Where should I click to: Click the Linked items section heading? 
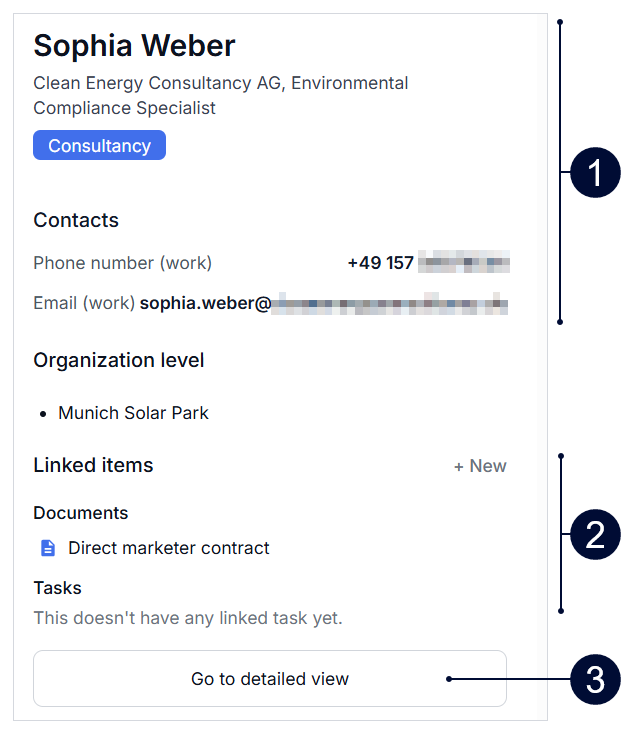point(93,465)
